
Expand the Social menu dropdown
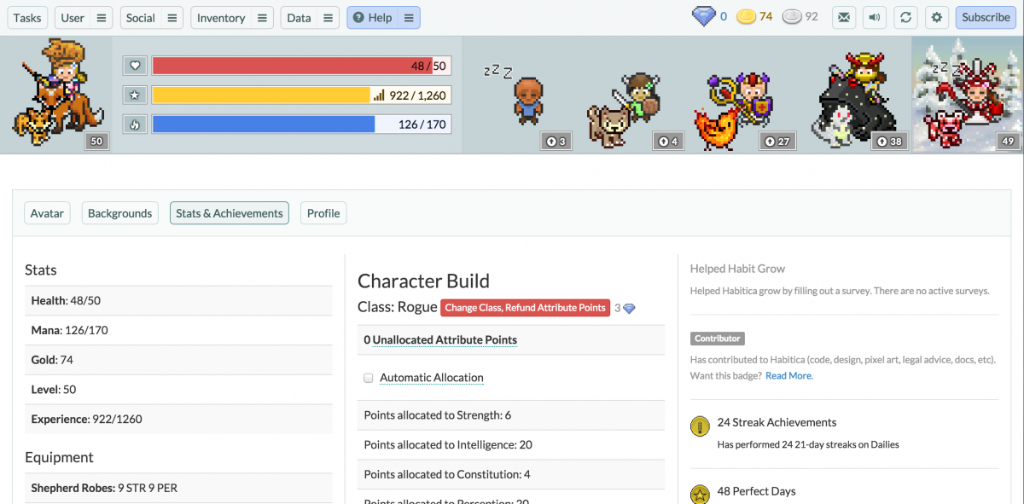coord(172,18)
